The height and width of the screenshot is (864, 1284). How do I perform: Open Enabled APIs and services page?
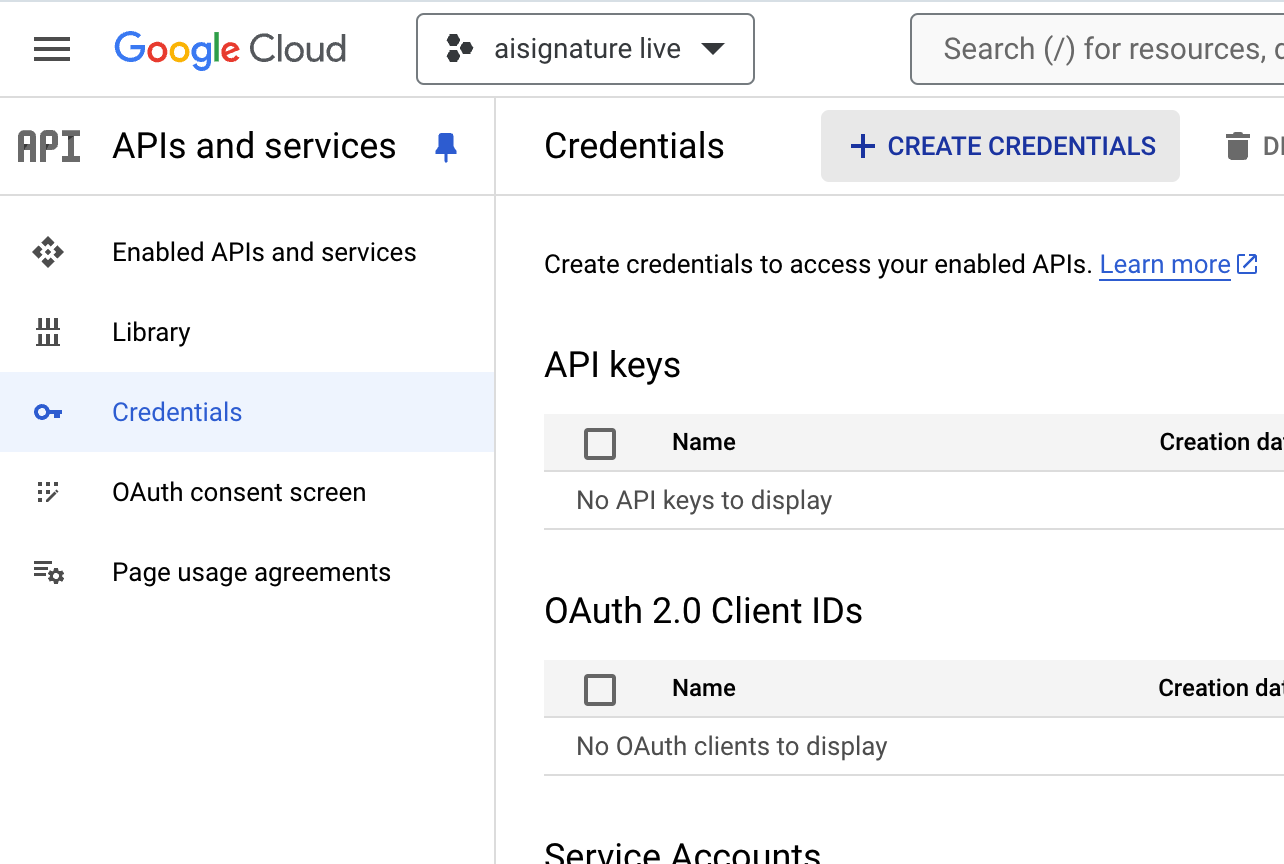click(264, 252)
